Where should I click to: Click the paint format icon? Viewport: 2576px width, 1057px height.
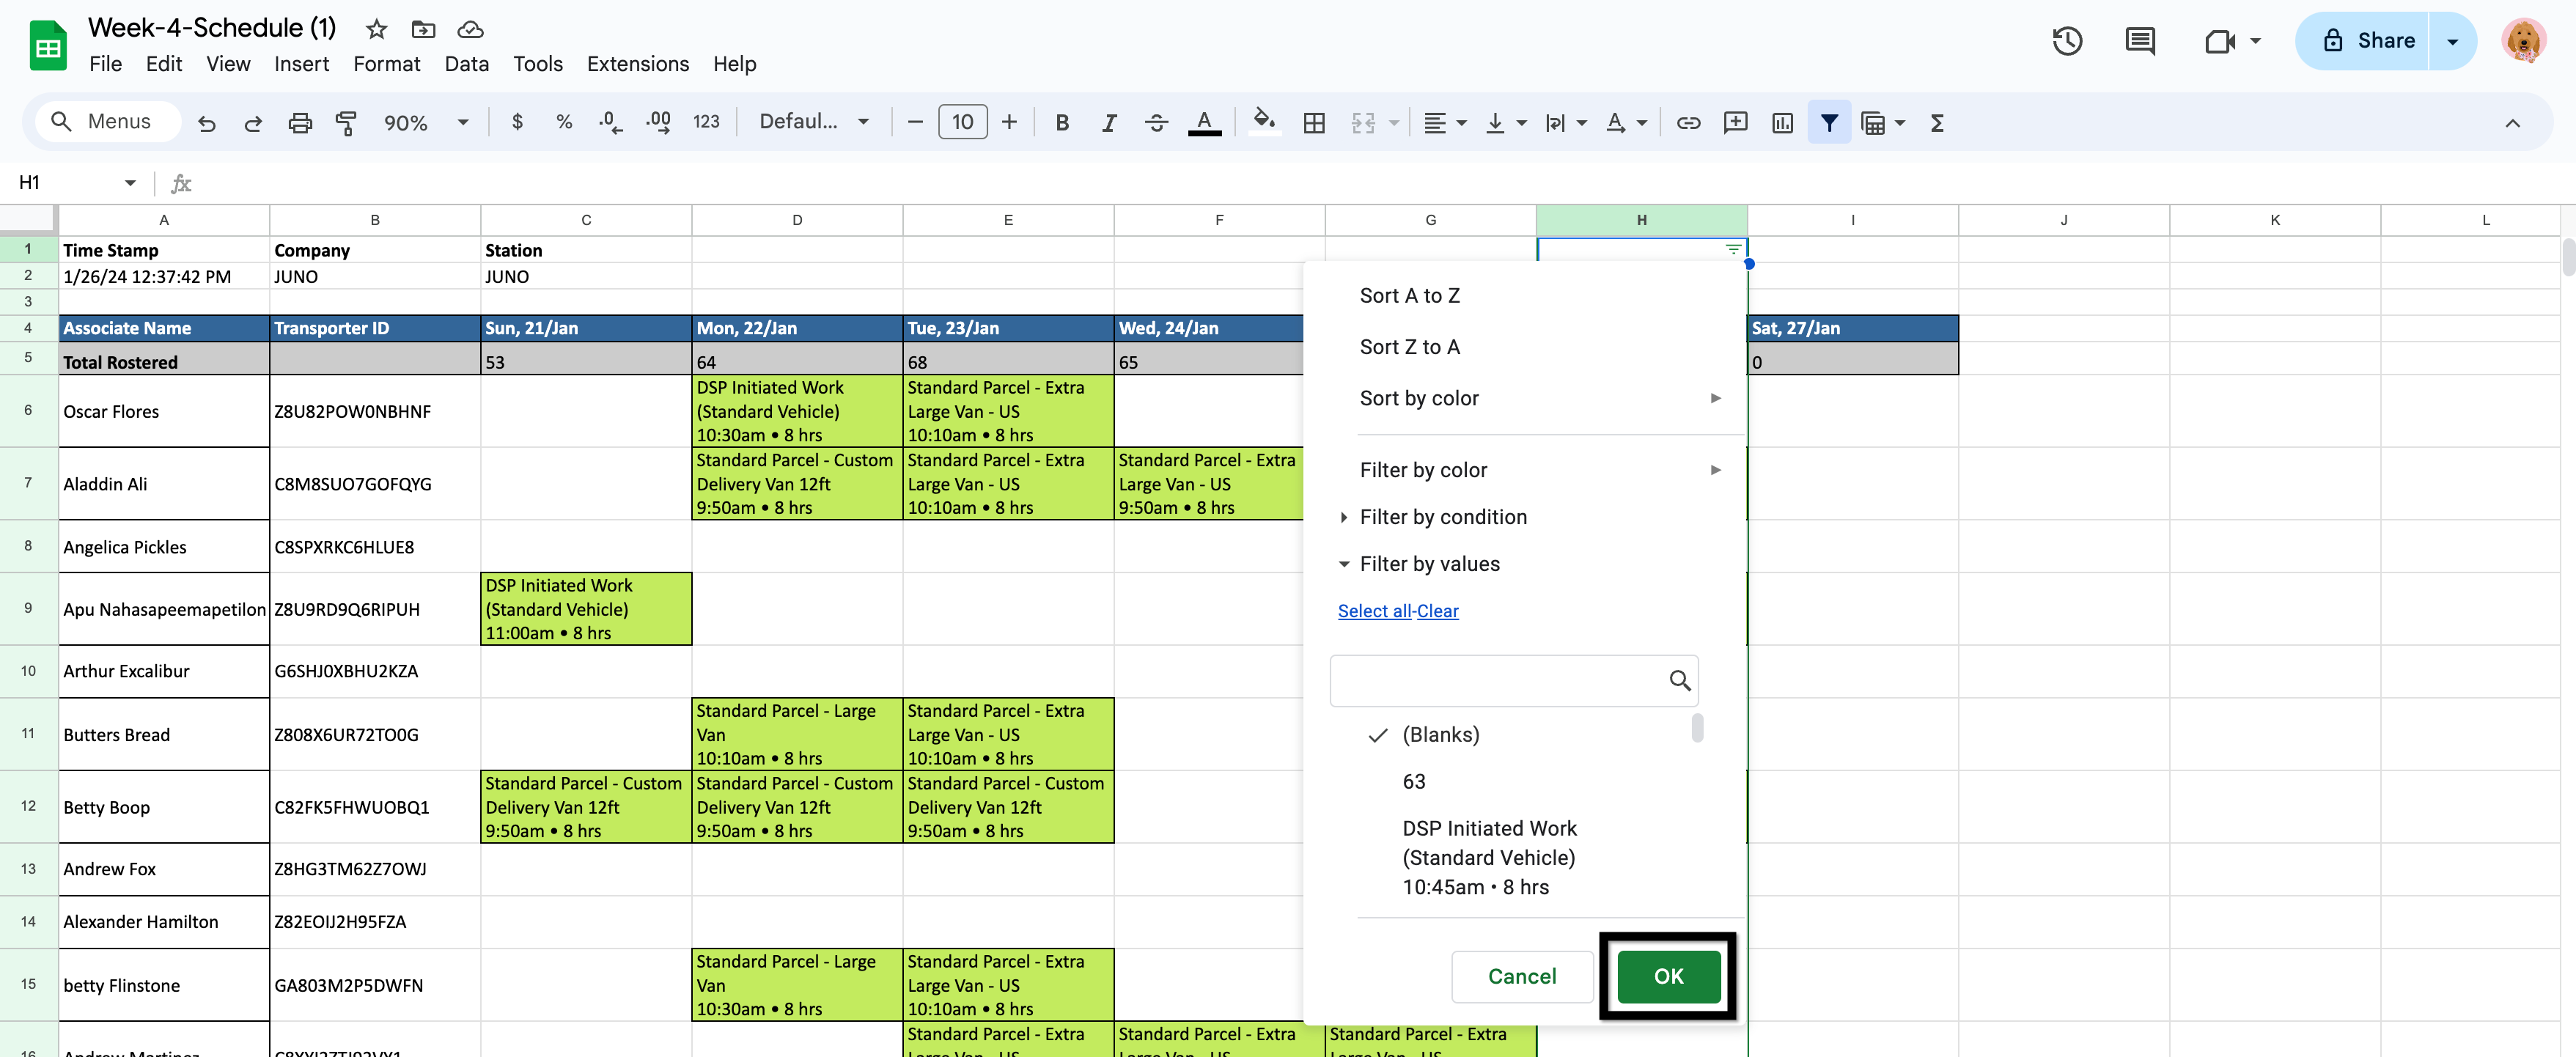point(346,122)
